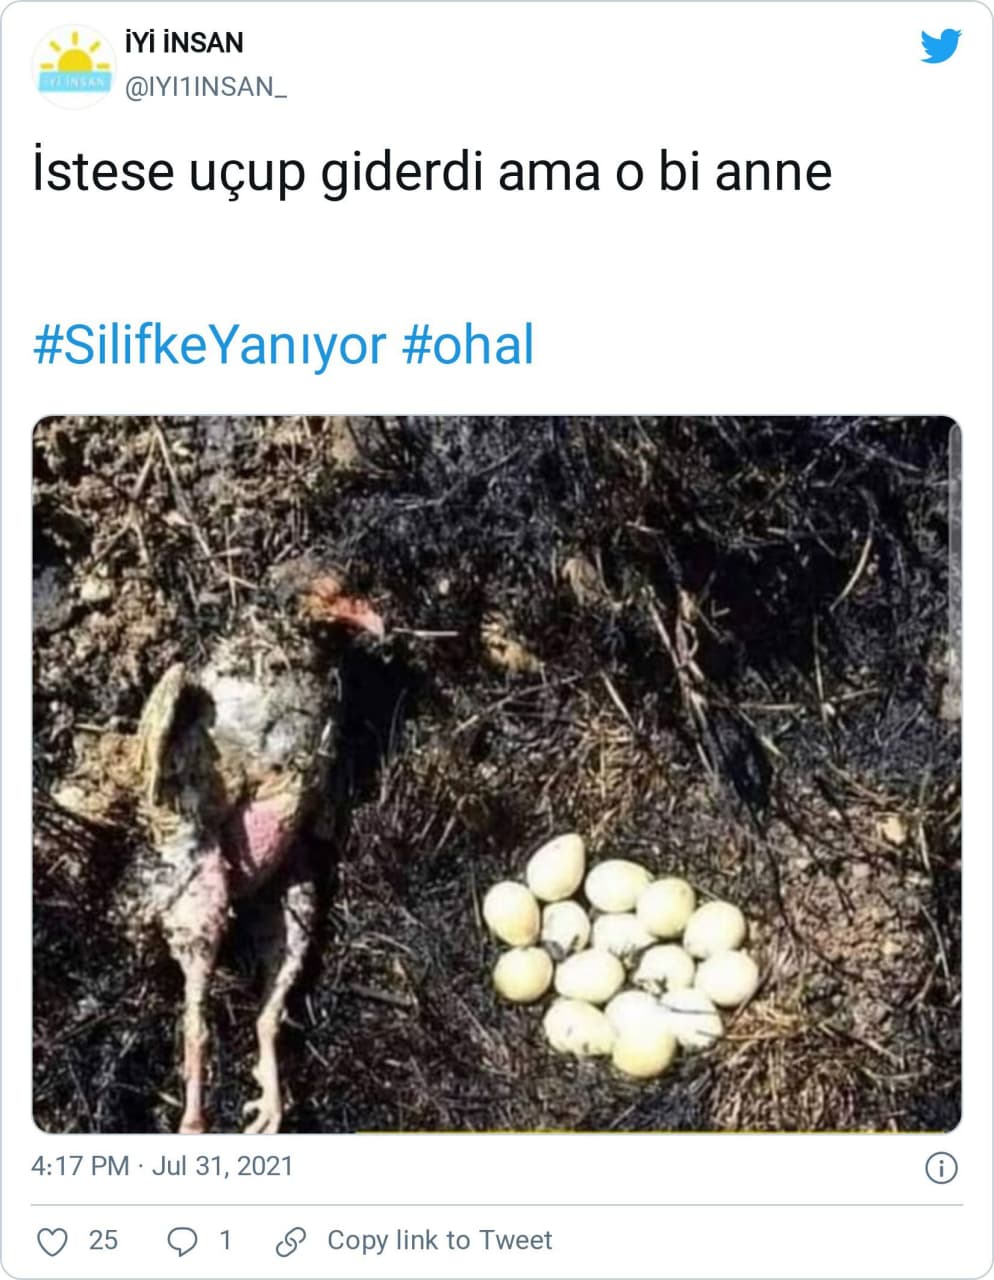Screen dimensions: 994x1280
Task: Click the tweet text about the mother
Action: [x=432, y=171]
